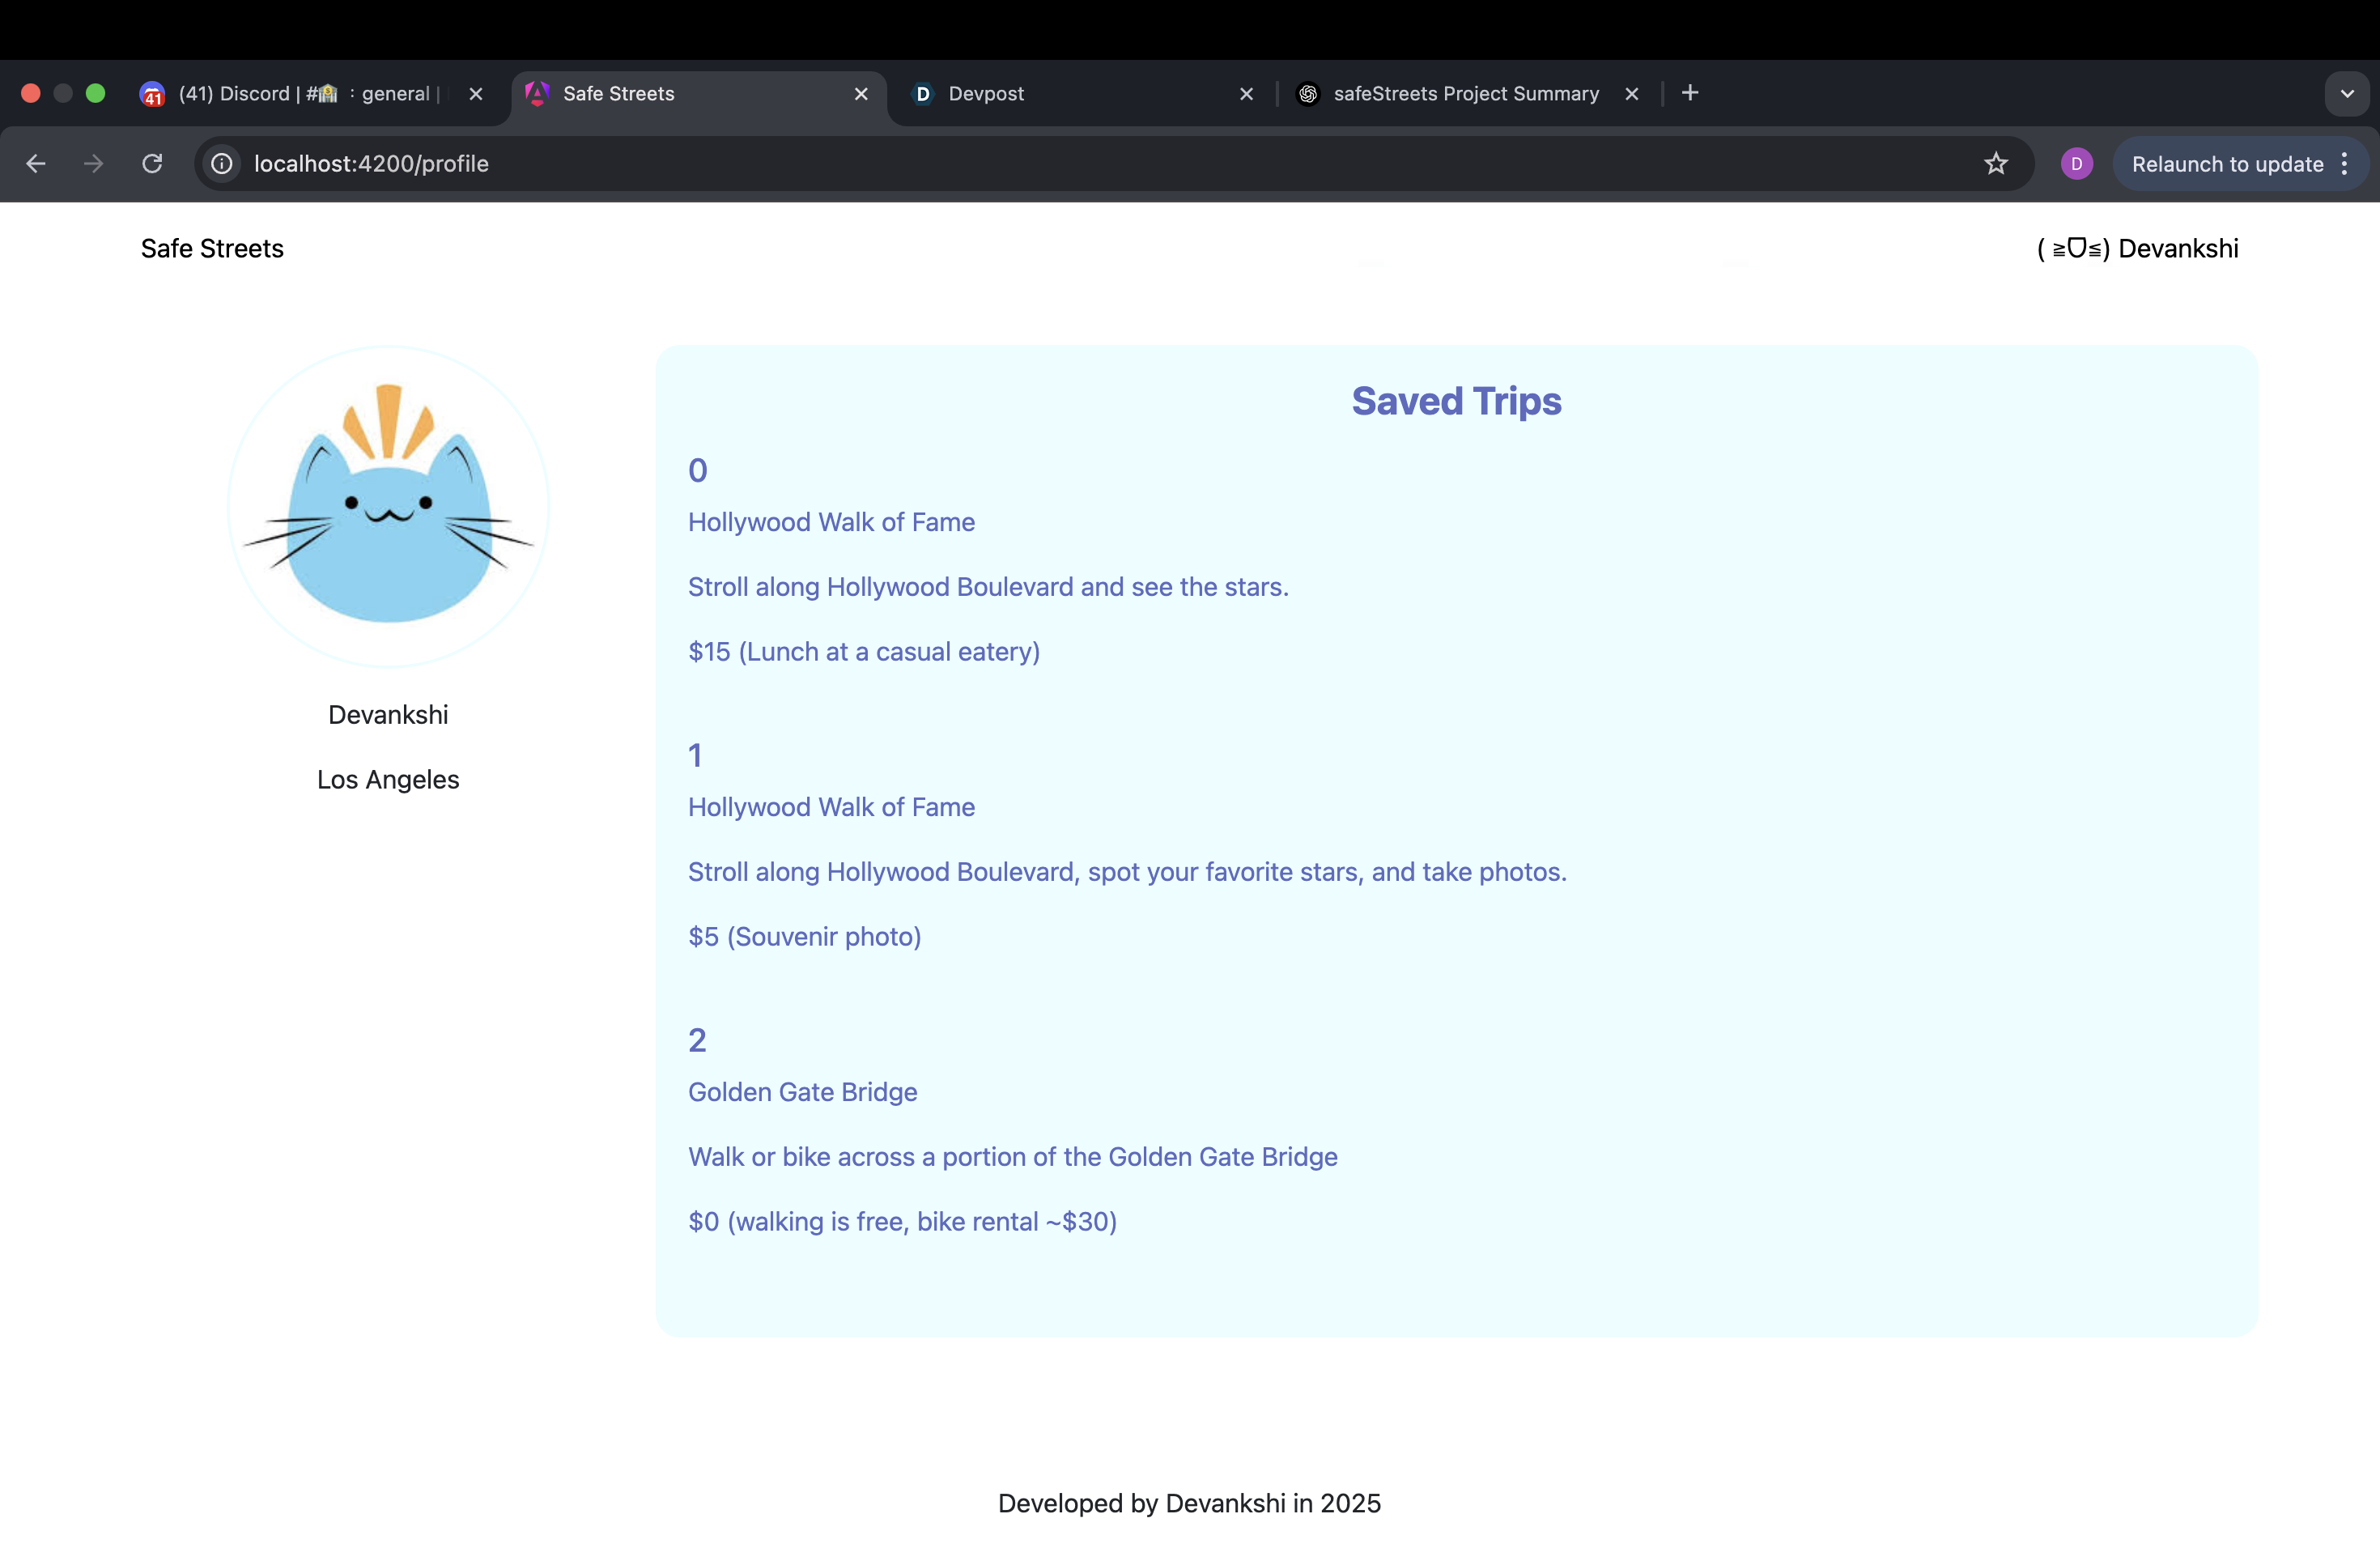Click the cat profile avatar image
Viewport: 2380px width, 1548px height.
(388, 505)
